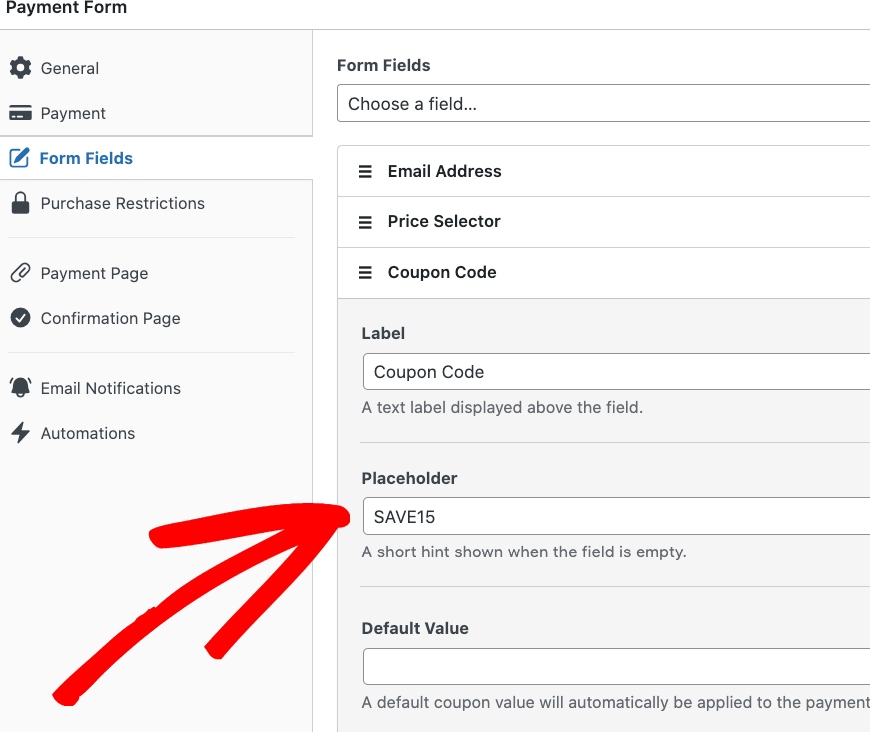Focus the Label input containing Coupon Code
Screen dimensions: 870x732
[x=615, y=372]
